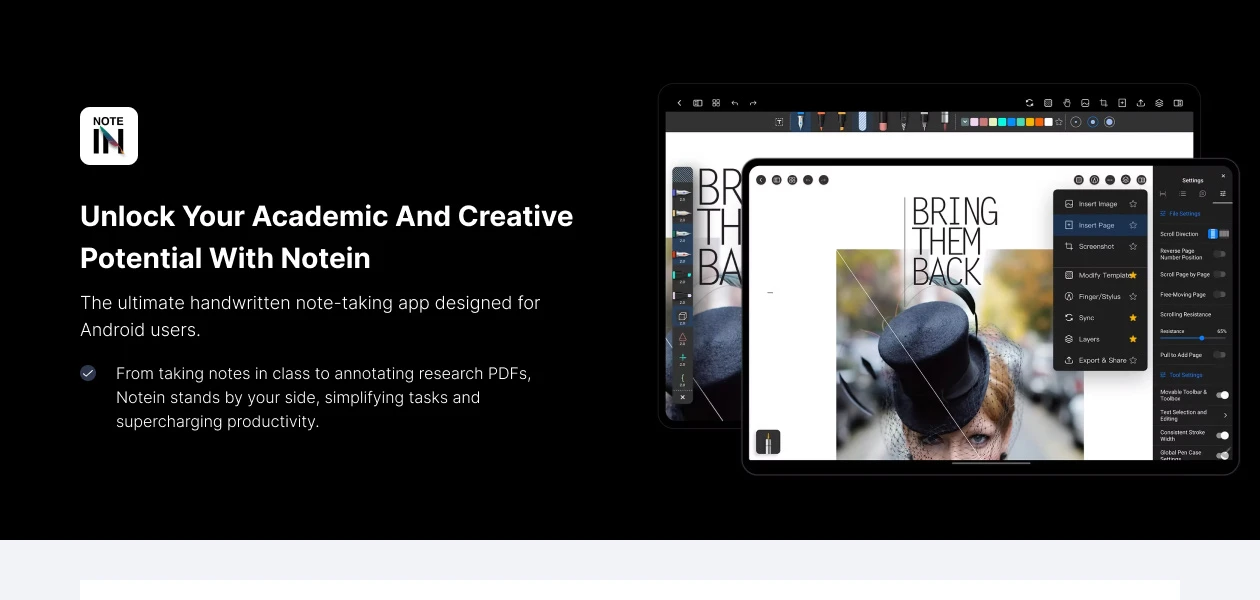
Task: Select the fountain pen tool
Action: coord(802,121)
